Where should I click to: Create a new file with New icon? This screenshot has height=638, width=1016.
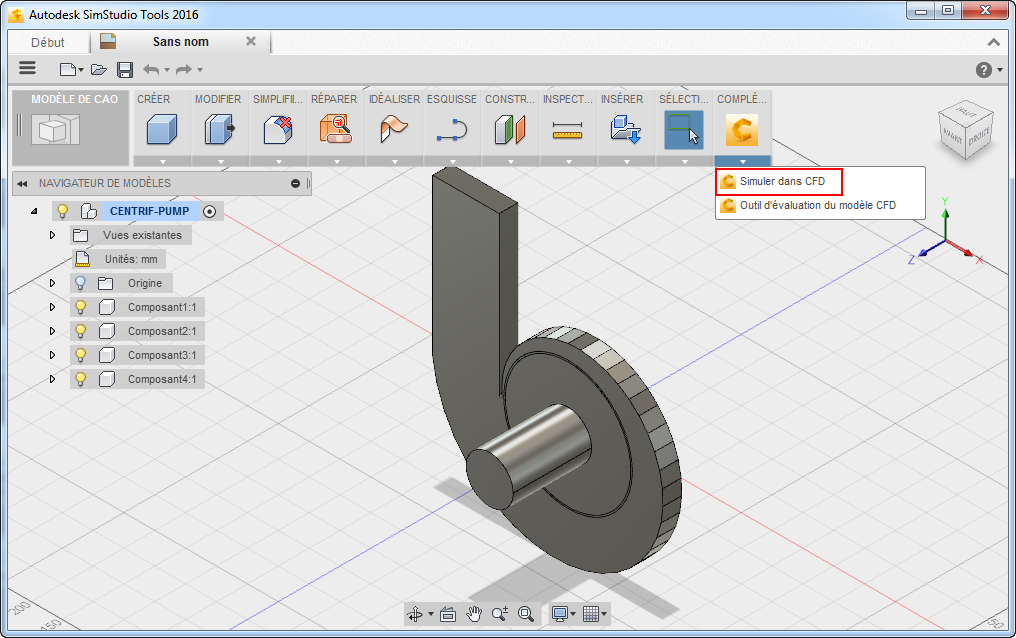(68, 69)
